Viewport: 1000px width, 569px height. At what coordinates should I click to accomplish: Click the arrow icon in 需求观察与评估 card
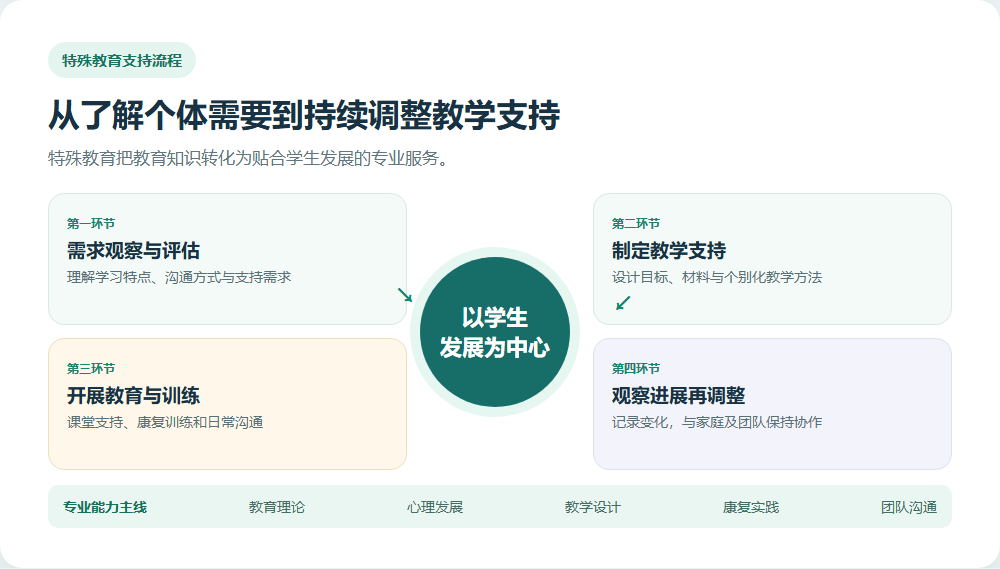405,295
